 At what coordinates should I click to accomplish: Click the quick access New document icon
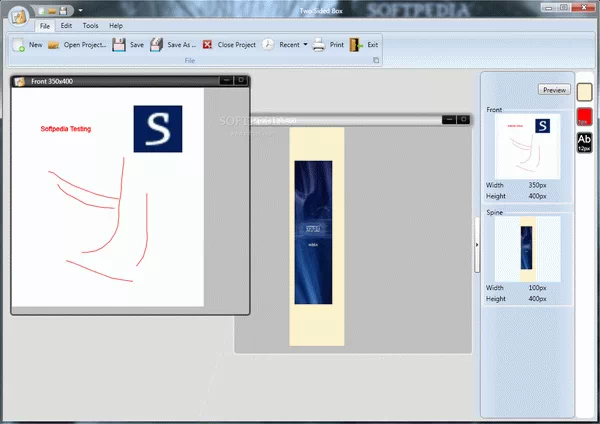41,11
